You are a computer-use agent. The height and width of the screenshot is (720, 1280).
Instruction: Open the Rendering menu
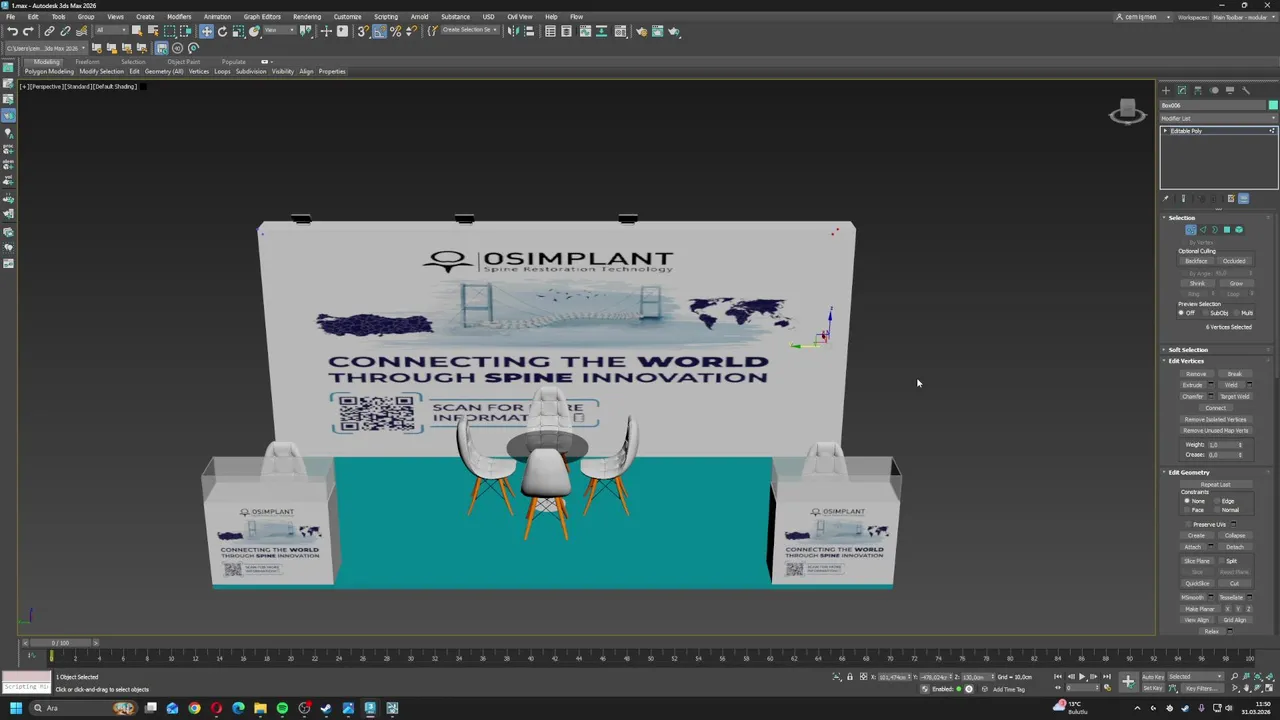[x=307, y=17]
